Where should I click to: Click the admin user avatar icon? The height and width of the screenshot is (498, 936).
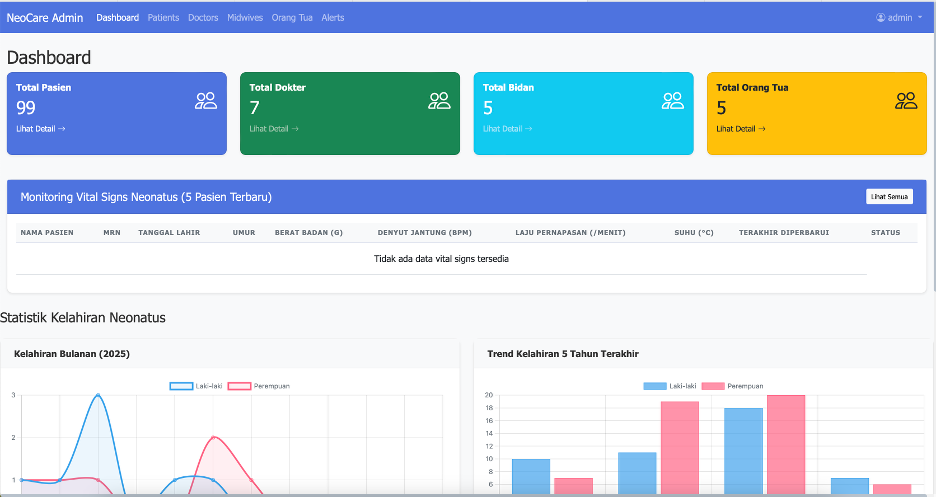click(881, 18)
